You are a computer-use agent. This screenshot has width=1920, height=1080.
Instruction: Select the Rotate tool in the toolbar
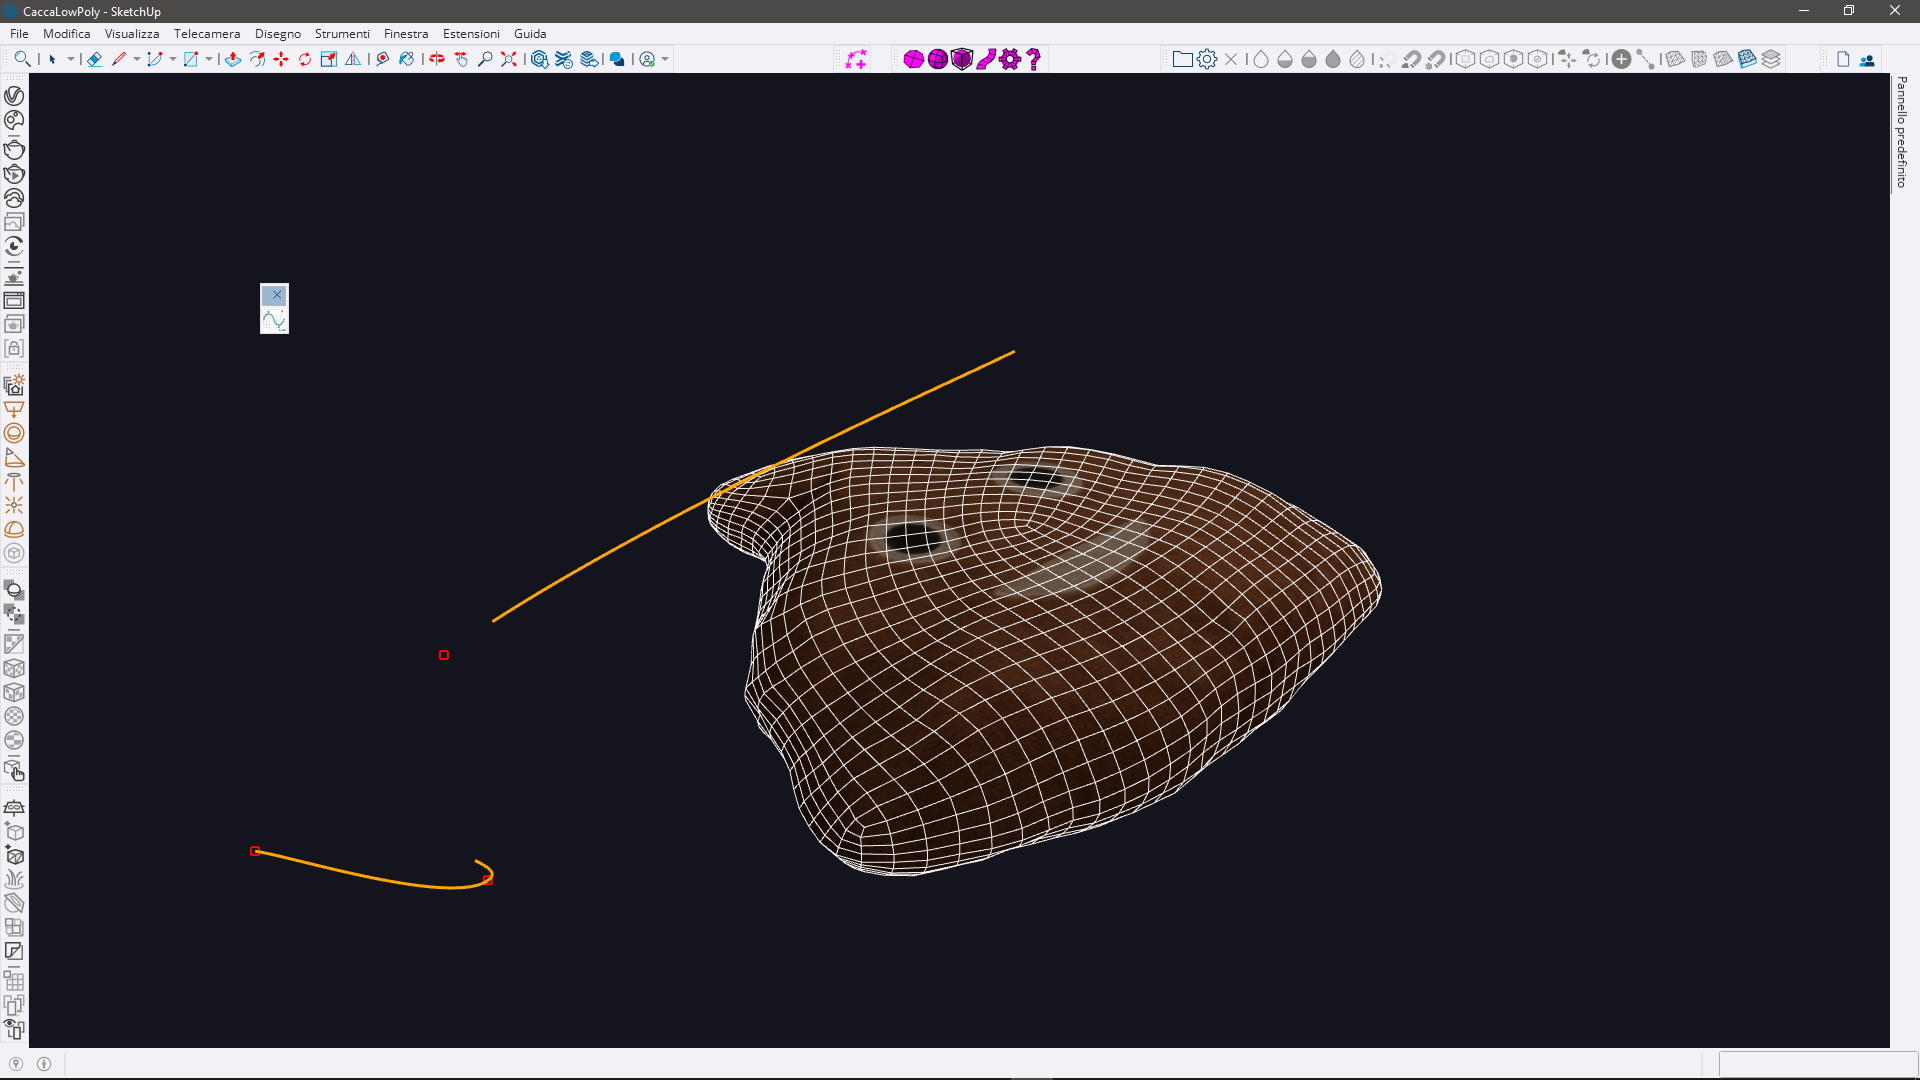coord(305,59)
